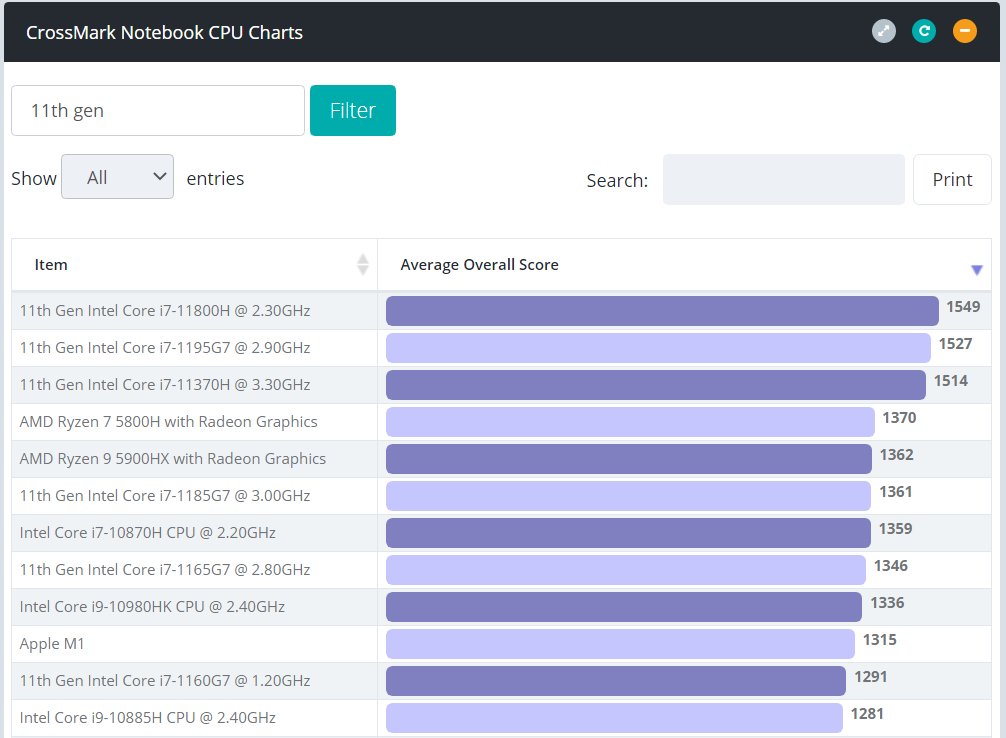Select the i7-11370H @ 3.30GHz row

tap(502, 385)
